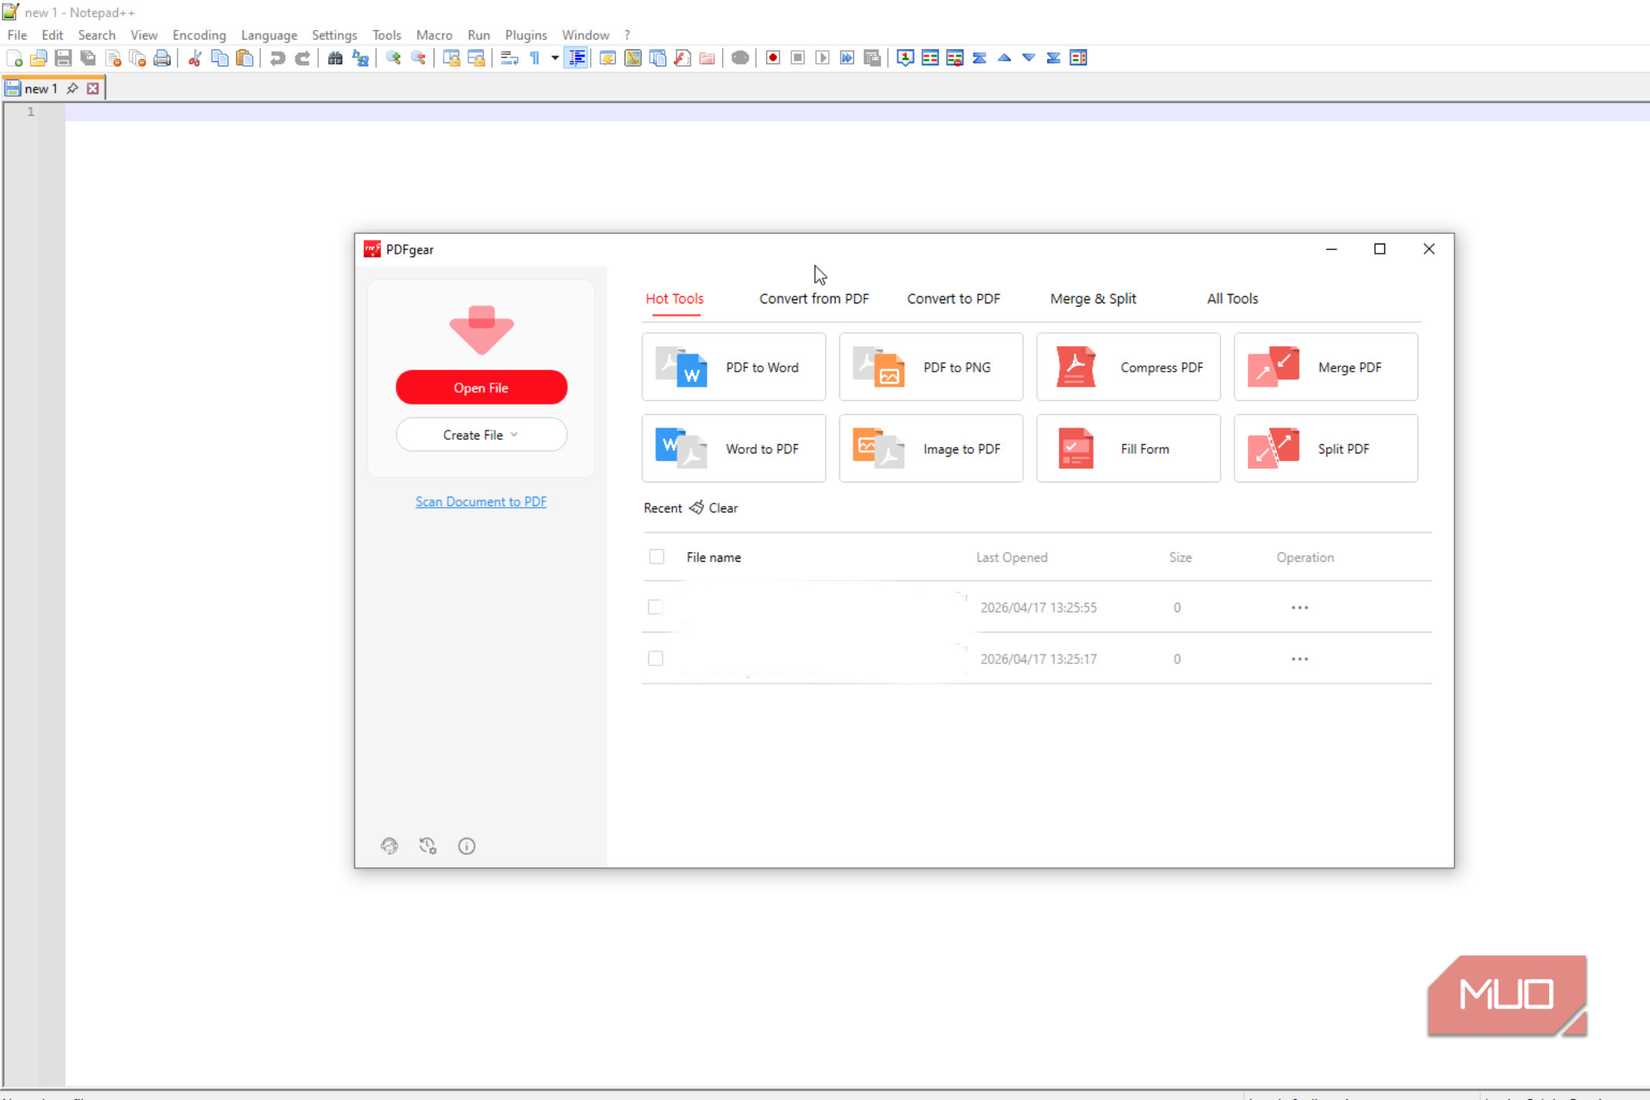Switch to the Convert to PDF tab
This screenshot has width=1650, height=1100.
953,299
